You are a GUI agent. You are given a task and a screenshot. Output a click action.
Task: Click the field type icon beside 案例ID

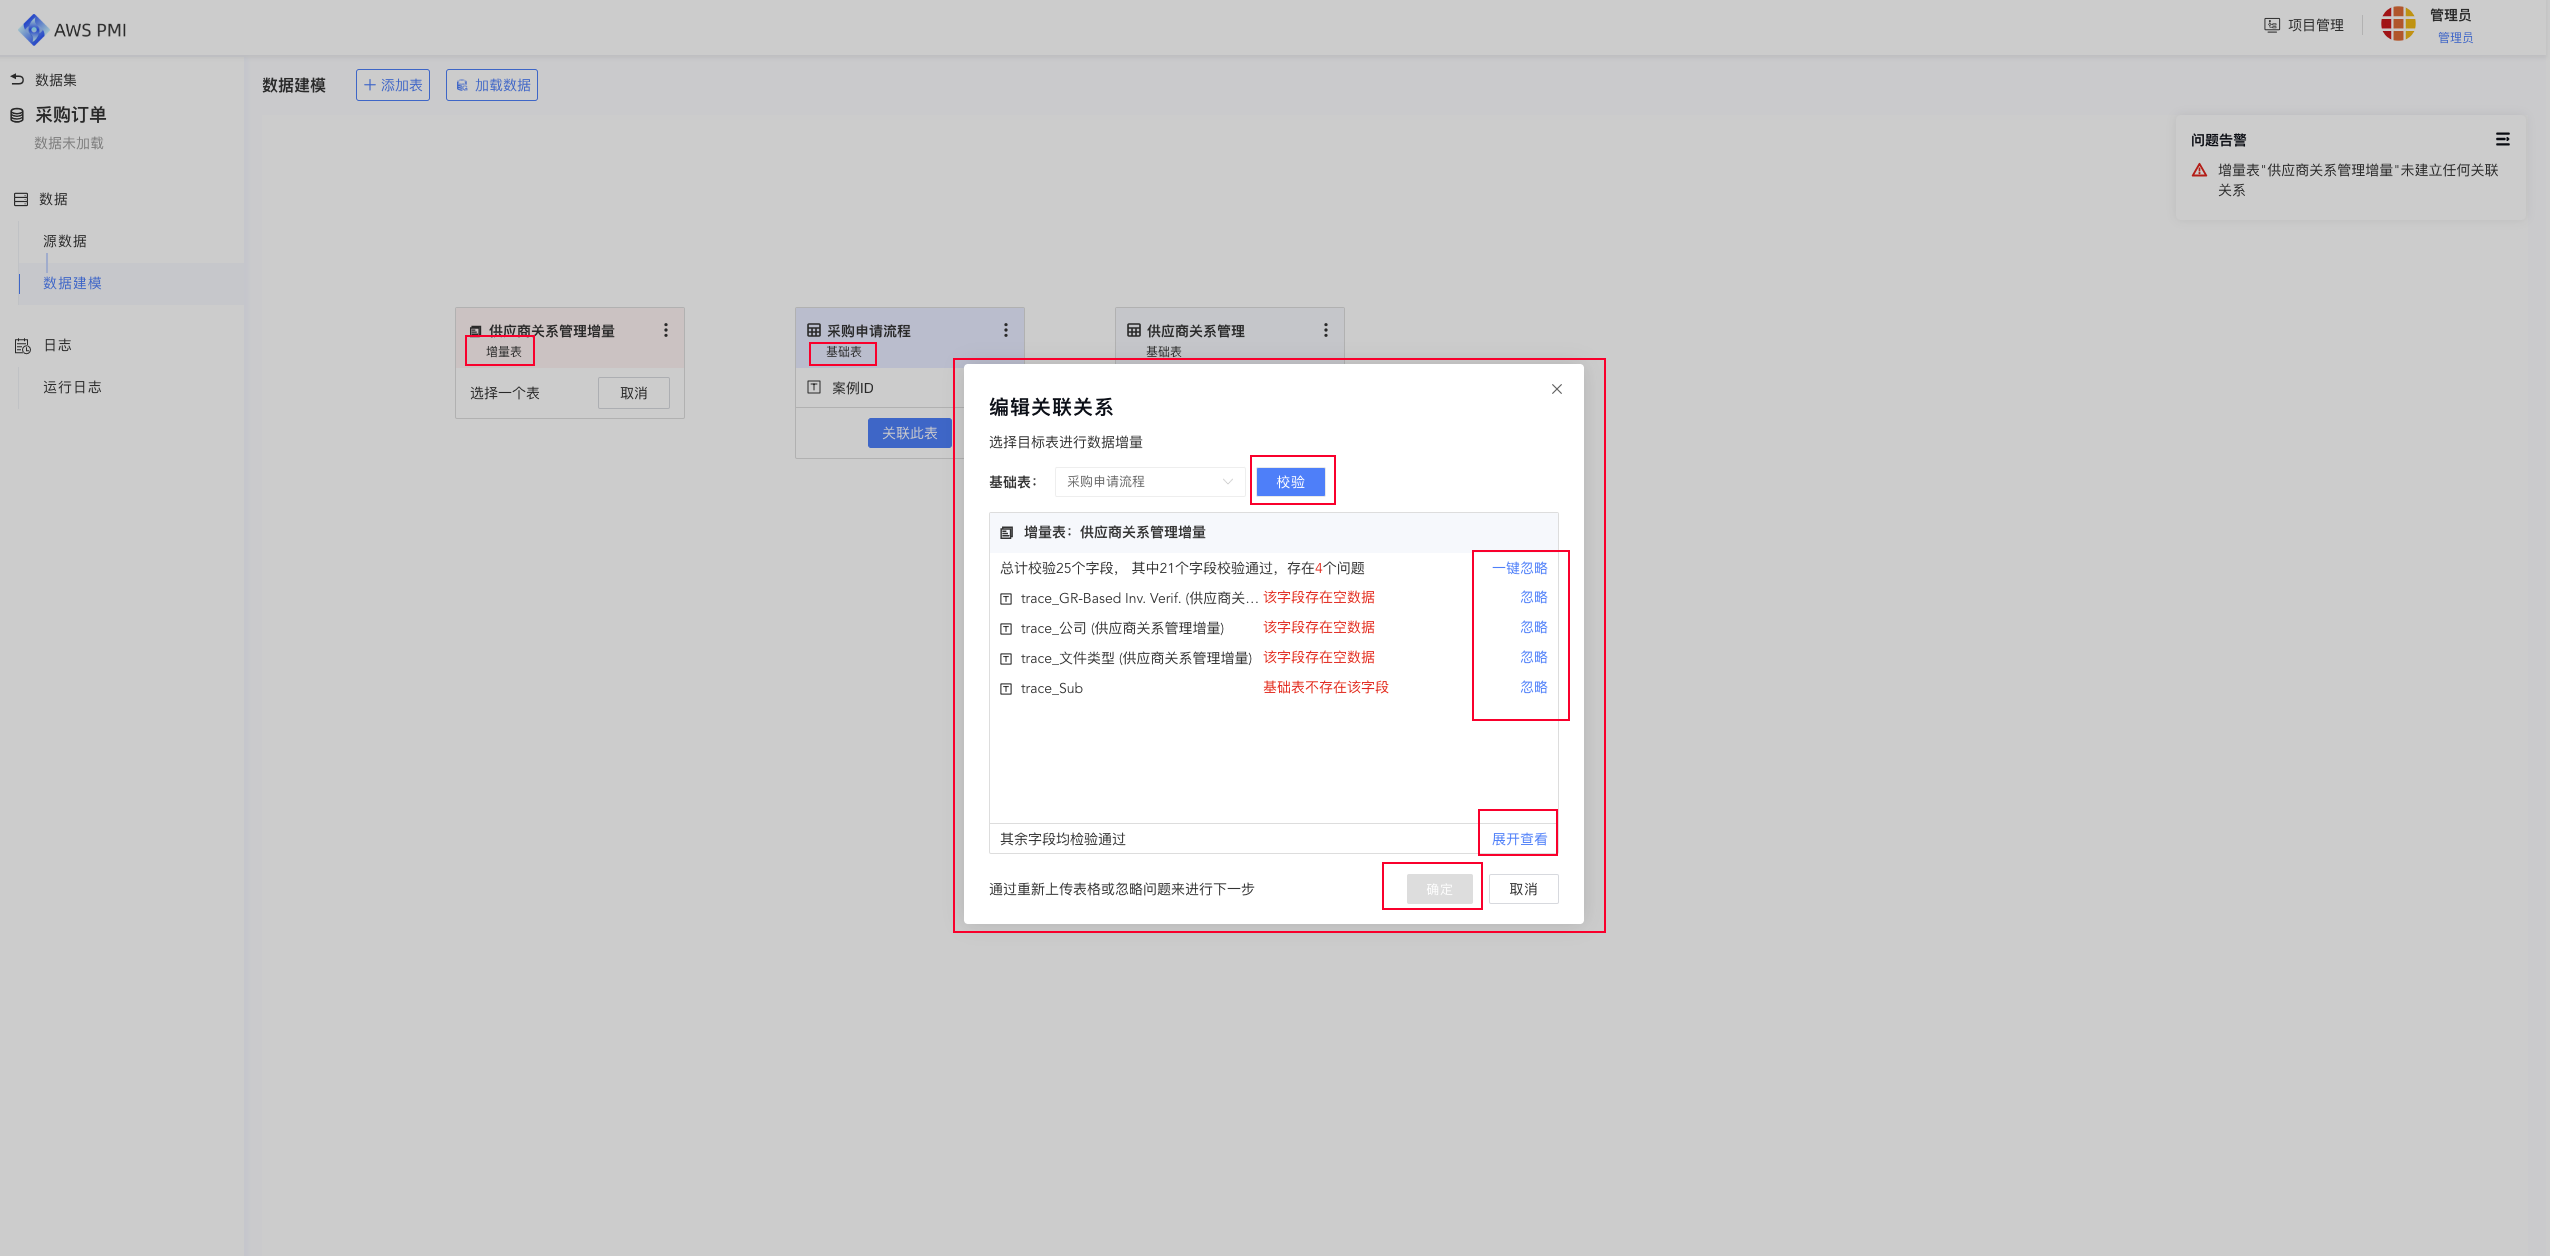tap(814, 387)
